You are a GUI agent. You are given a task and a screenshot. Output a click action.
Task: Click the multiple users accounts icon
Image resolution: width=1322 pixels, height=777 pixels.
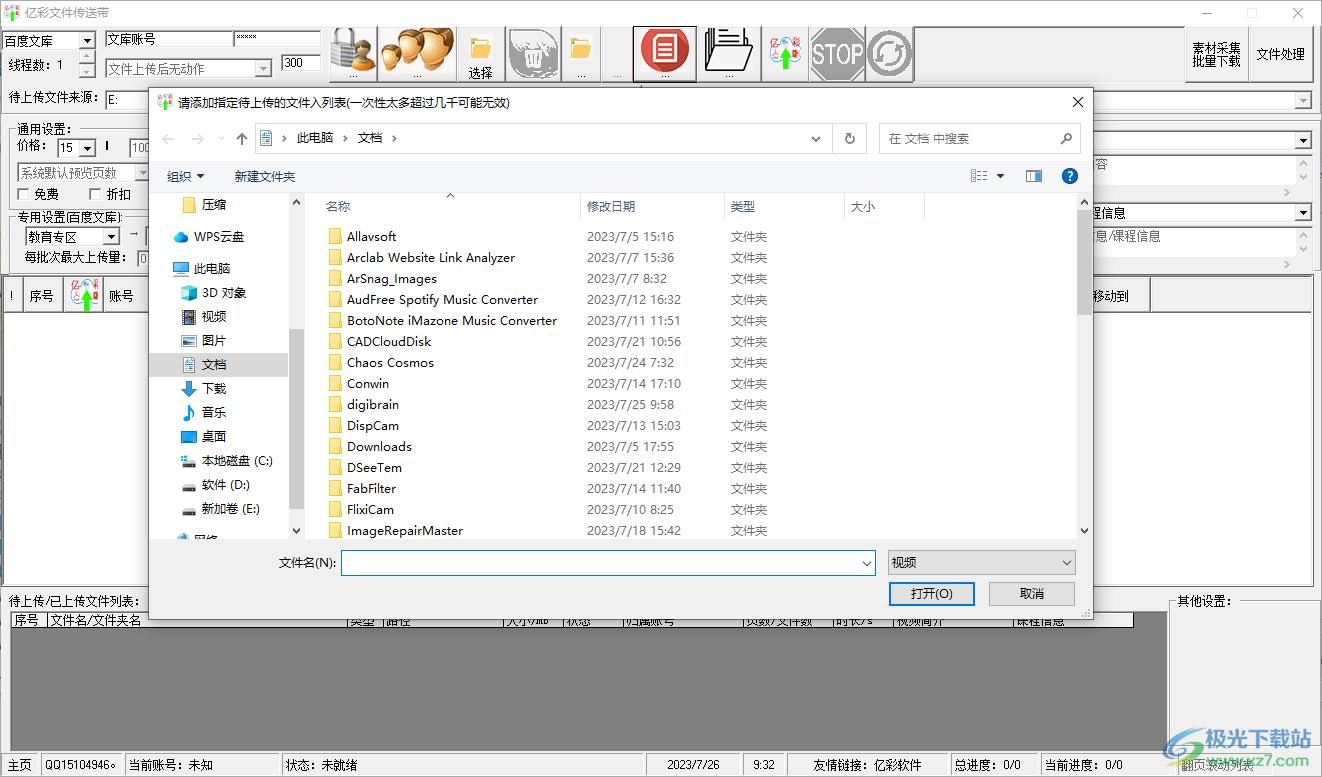point(417,53)
